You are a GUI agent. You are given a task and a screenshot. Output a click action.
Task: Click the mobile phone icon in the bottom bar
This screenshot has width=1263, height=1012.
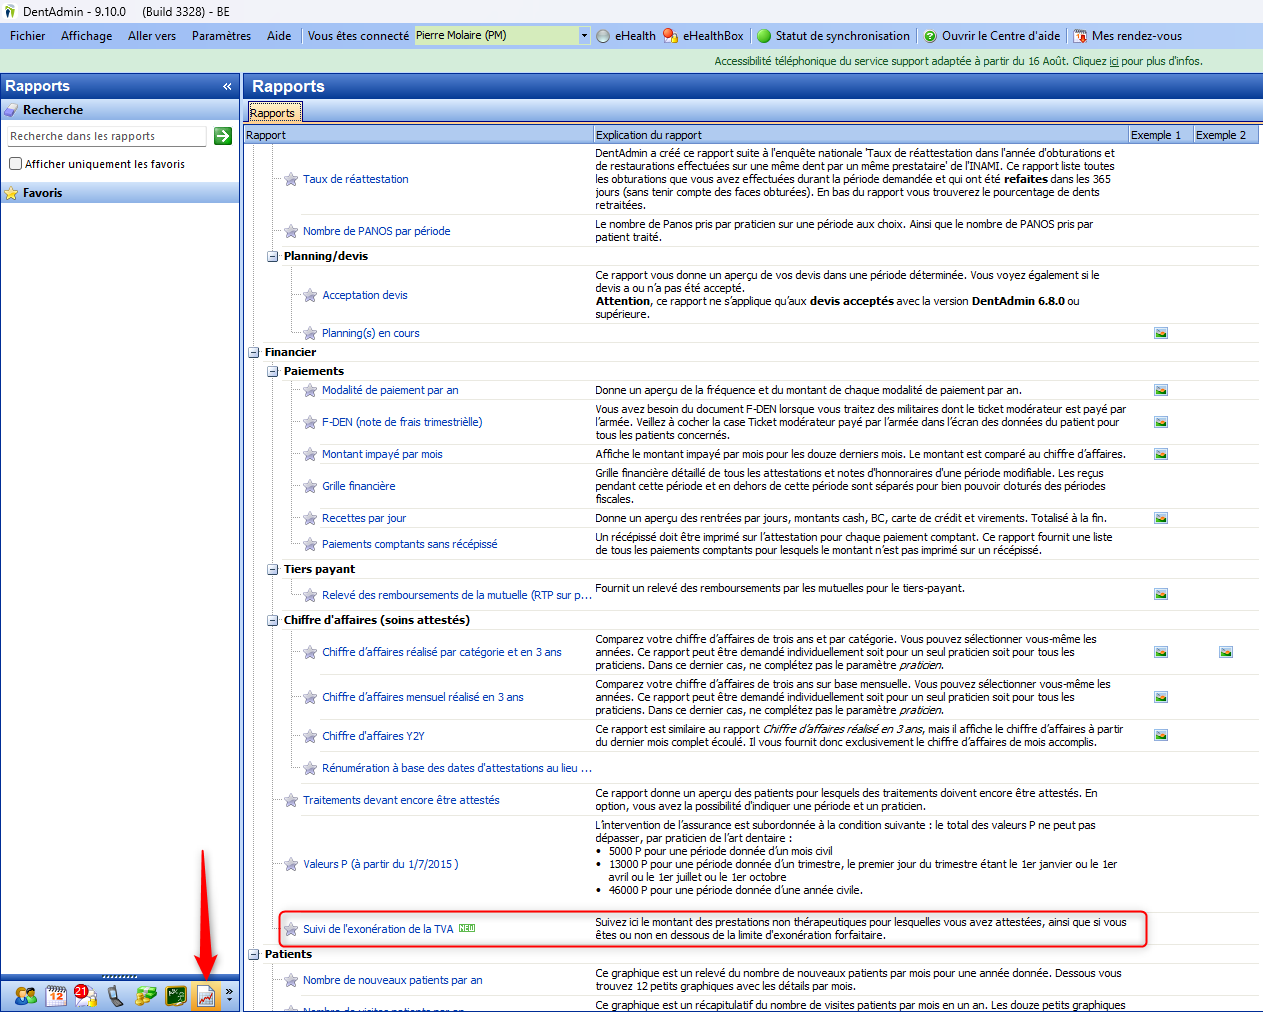coord(116,996)
